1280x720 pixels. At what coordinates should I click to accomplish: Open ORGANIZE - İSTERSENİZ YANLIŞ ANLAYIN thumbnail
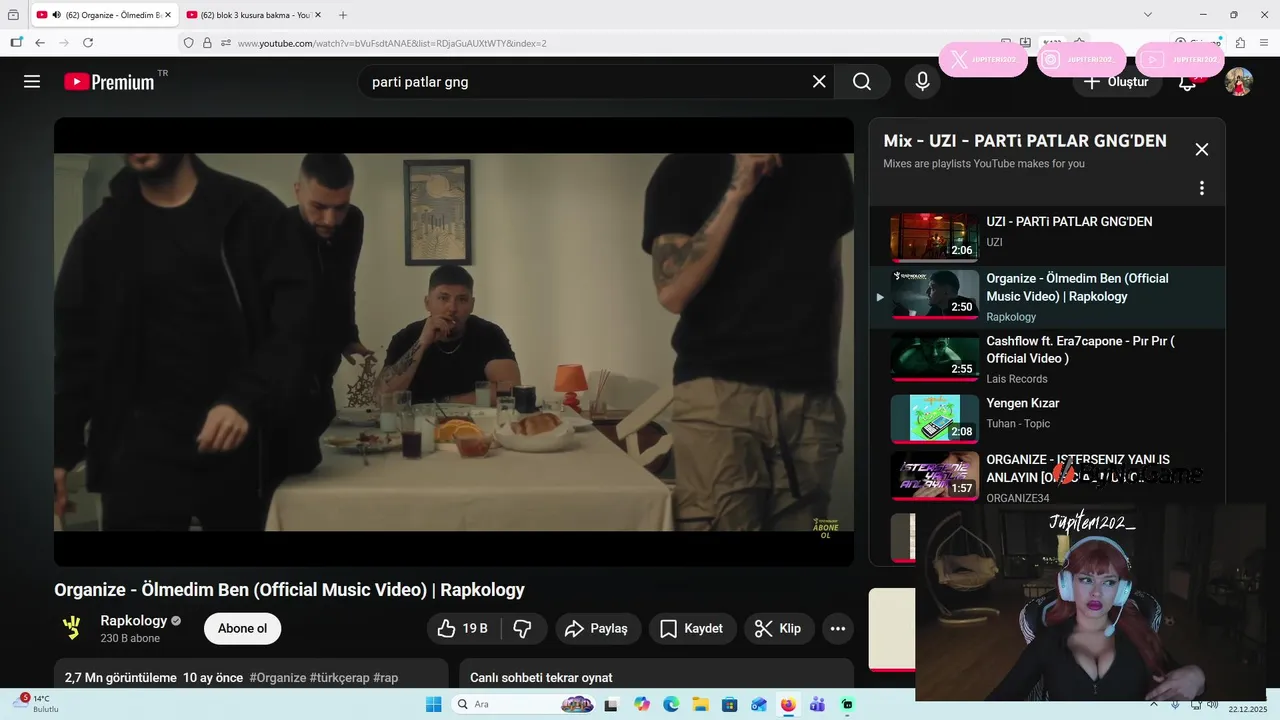tap(935, 476)
